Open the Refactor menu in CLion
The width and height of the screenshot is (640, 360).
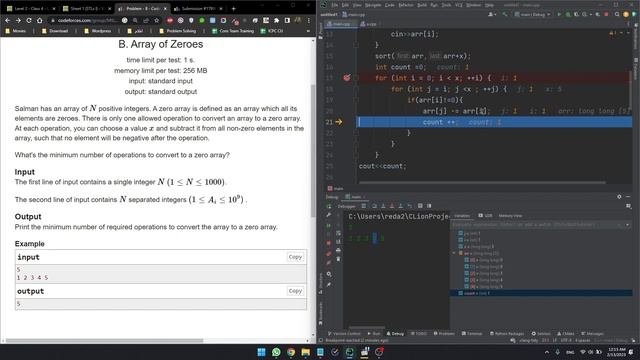point(406,5)
